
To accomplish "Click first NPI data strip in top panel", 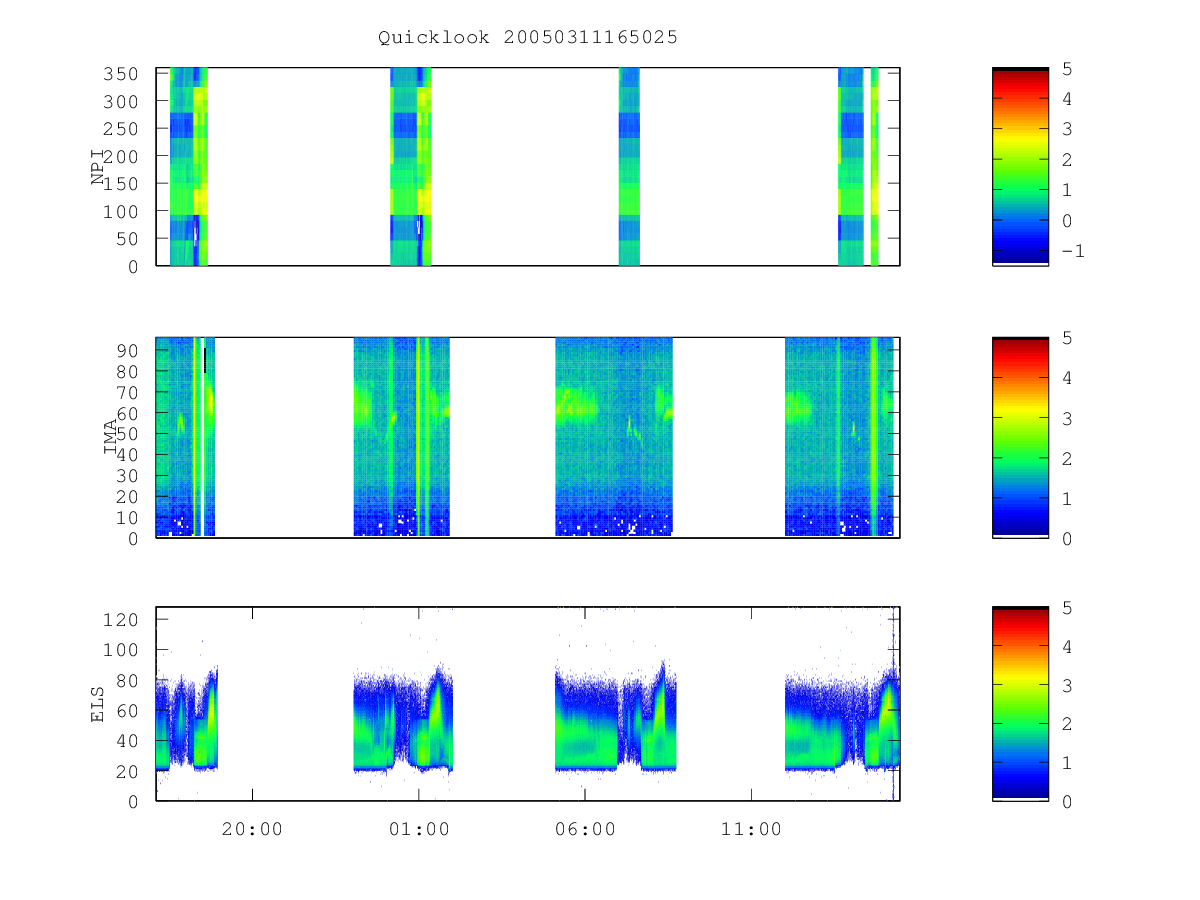I will 189,167.
